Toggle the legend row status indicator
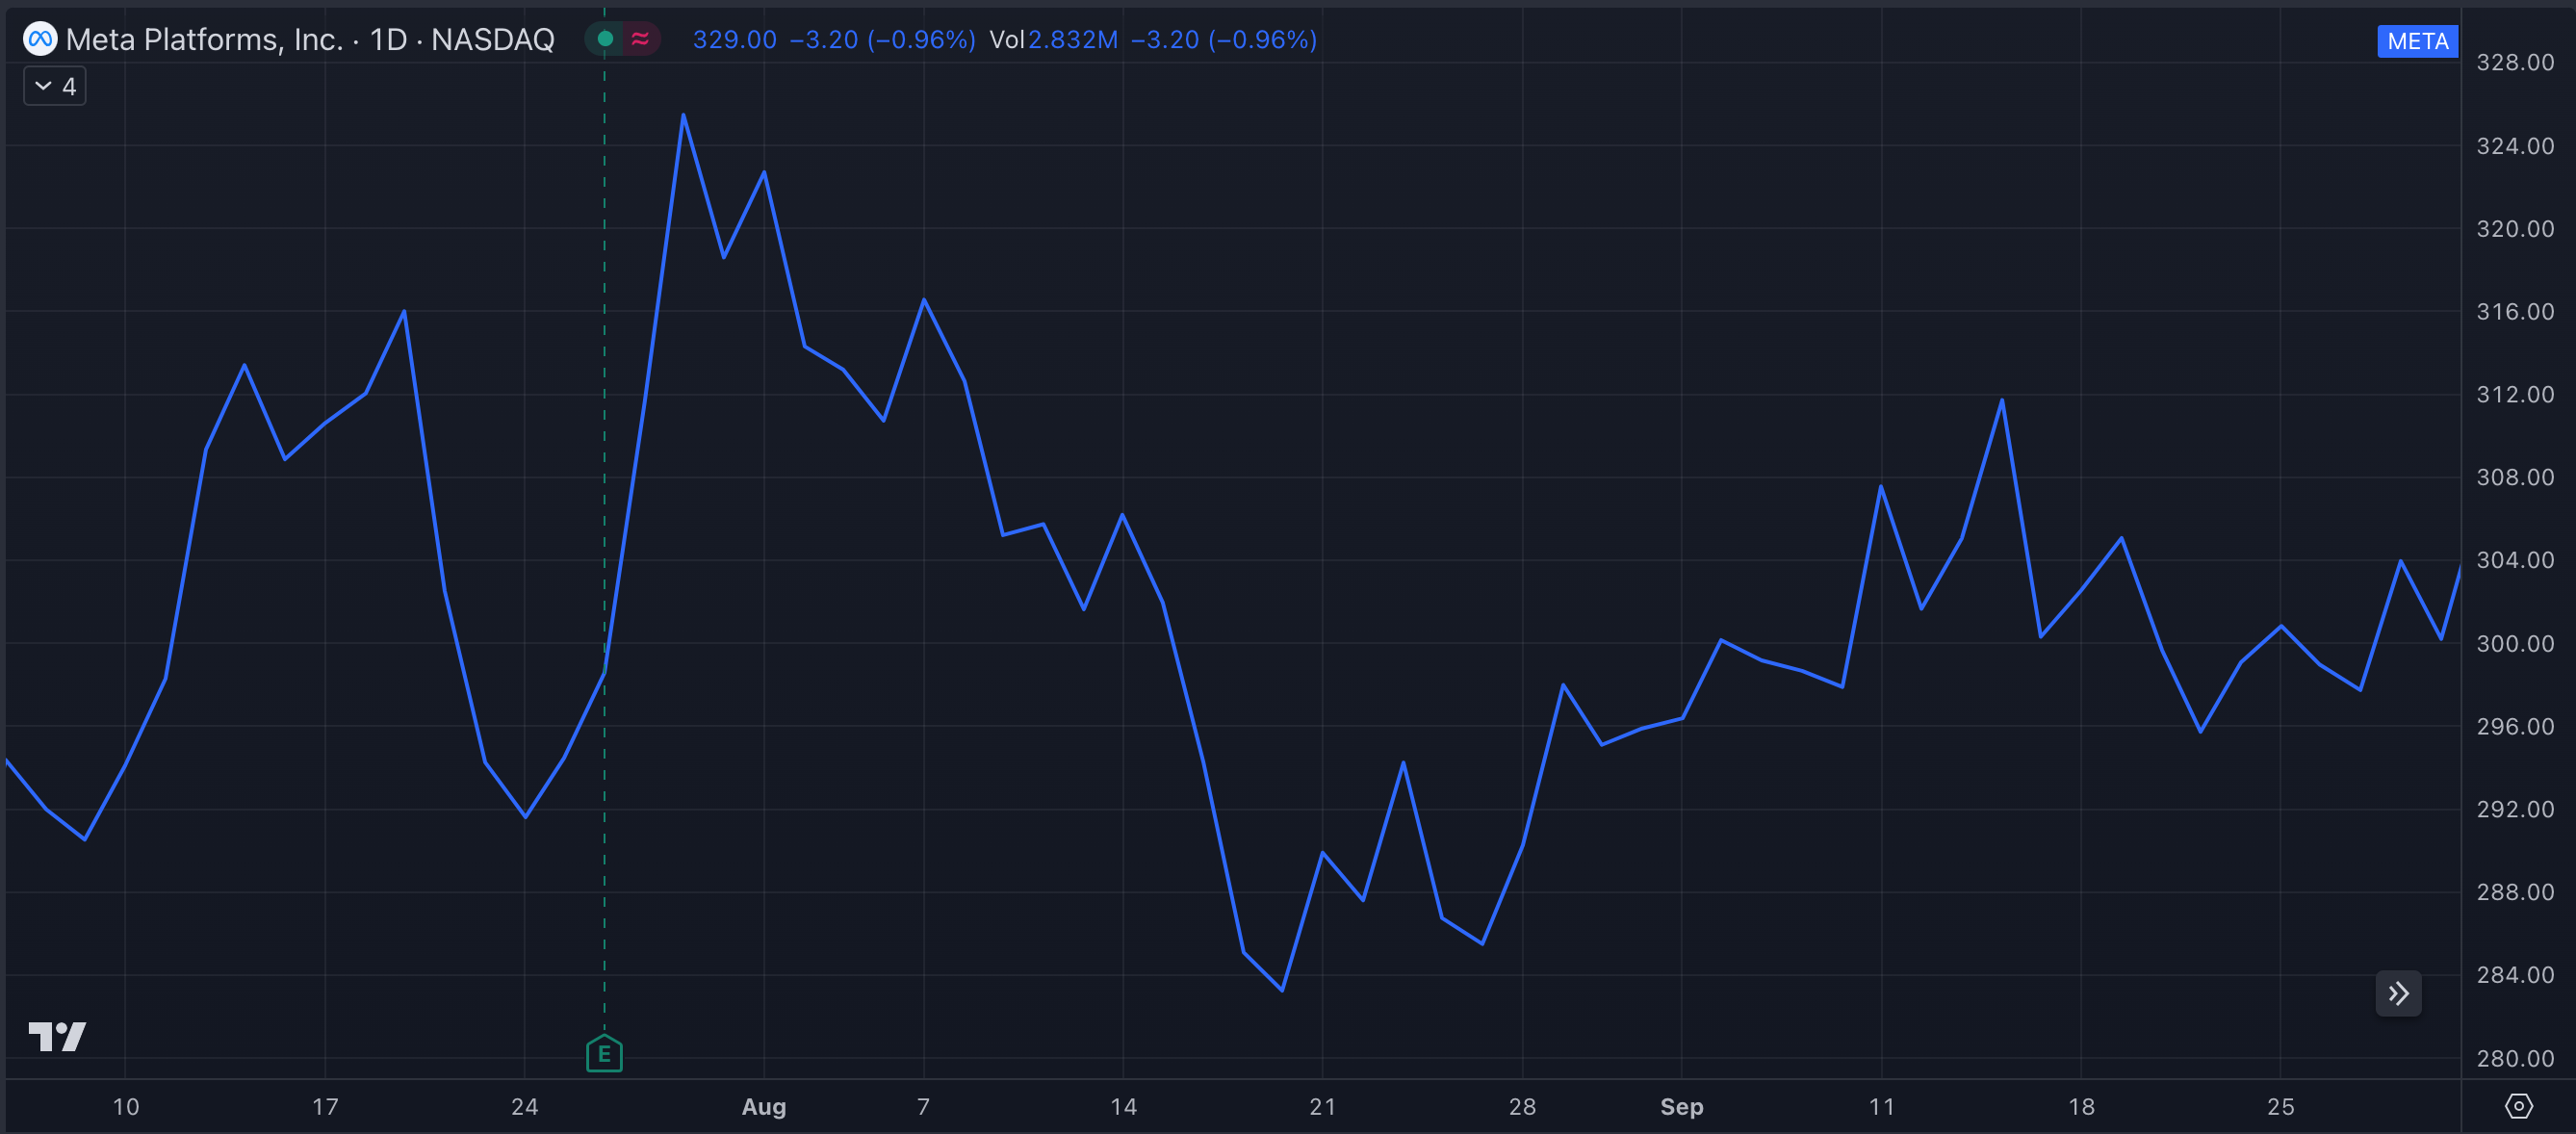The image size is (2576, 1134). 605,38
